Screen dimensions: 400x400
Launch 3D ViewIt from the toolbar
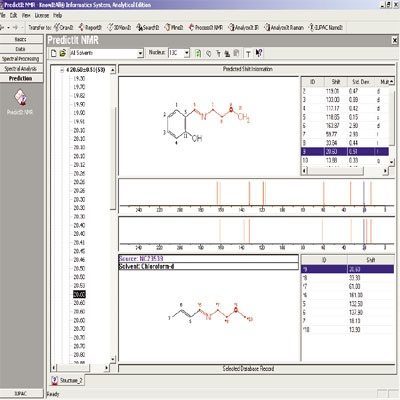(119, 27)
